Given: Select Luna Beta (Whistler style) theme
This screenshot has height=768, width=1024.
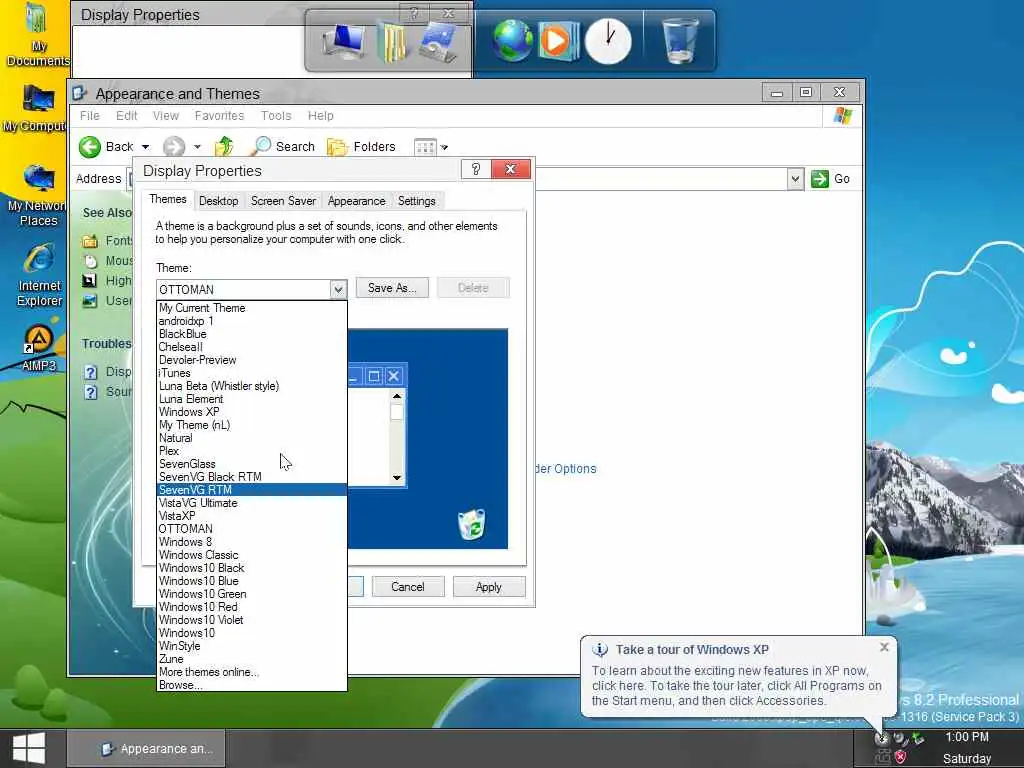Looking at the screenshot, I should click(252, 386).
